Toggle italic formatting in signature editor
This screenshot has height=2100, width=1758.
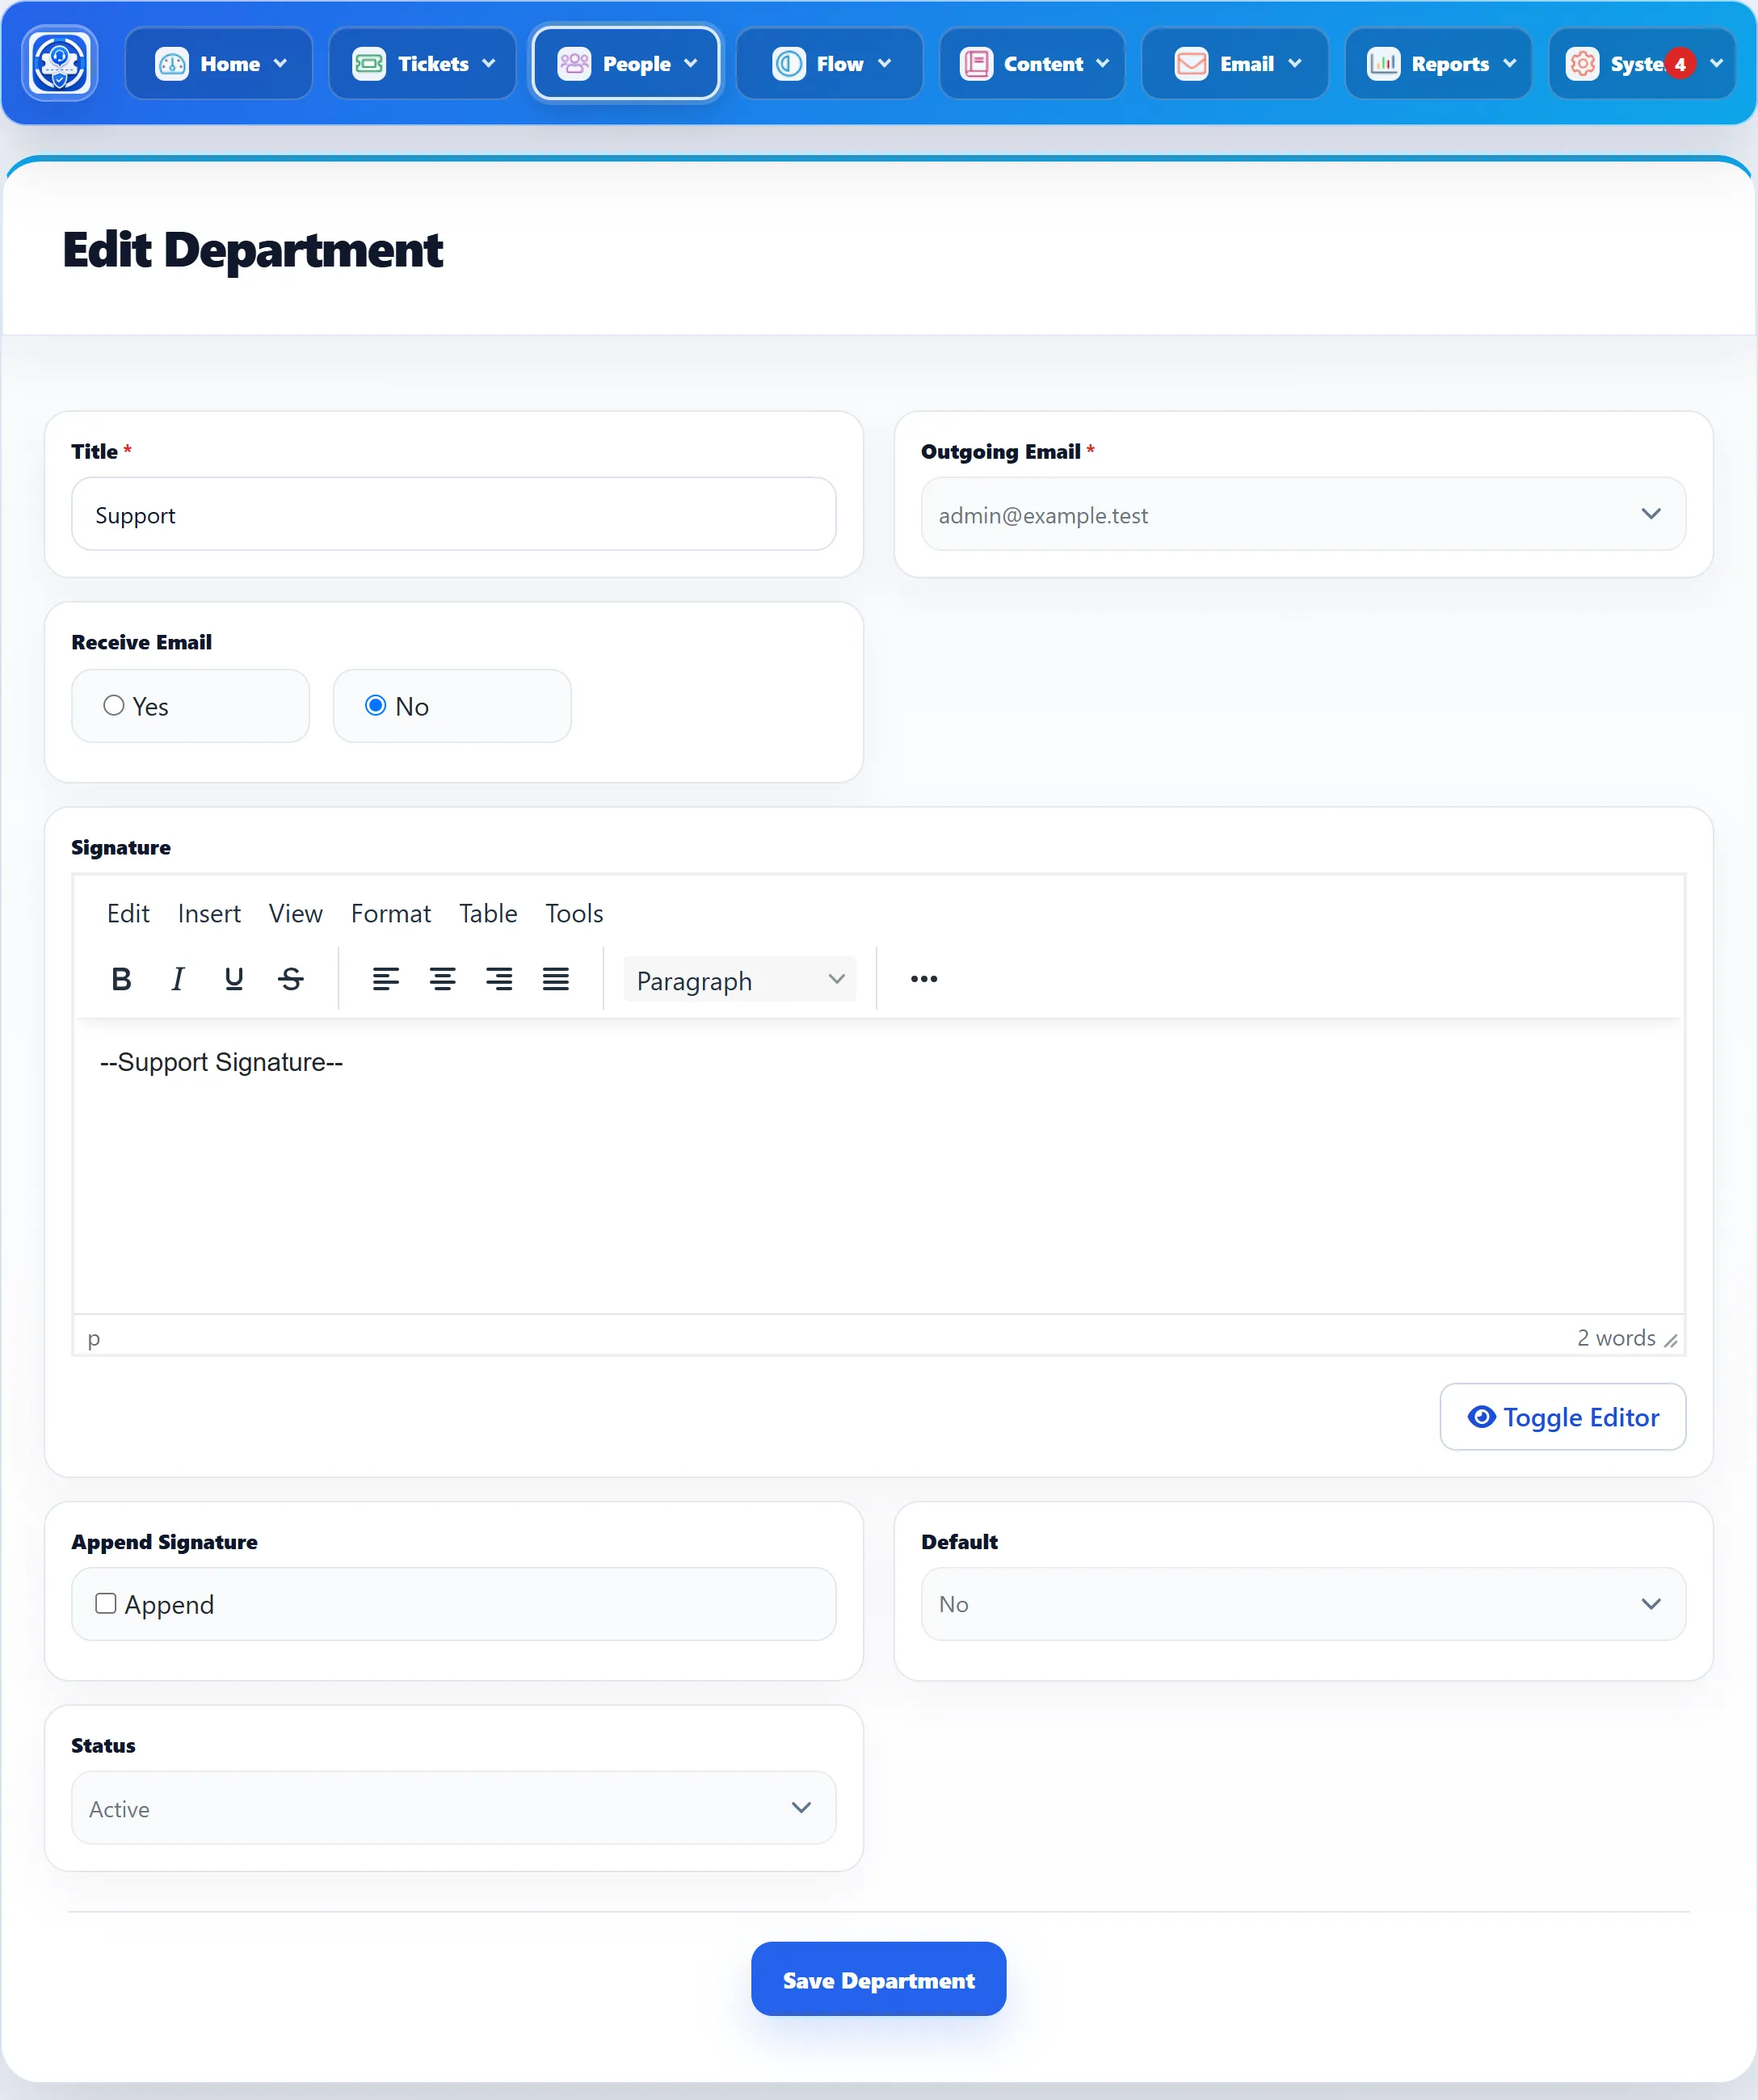click(178, 979)
